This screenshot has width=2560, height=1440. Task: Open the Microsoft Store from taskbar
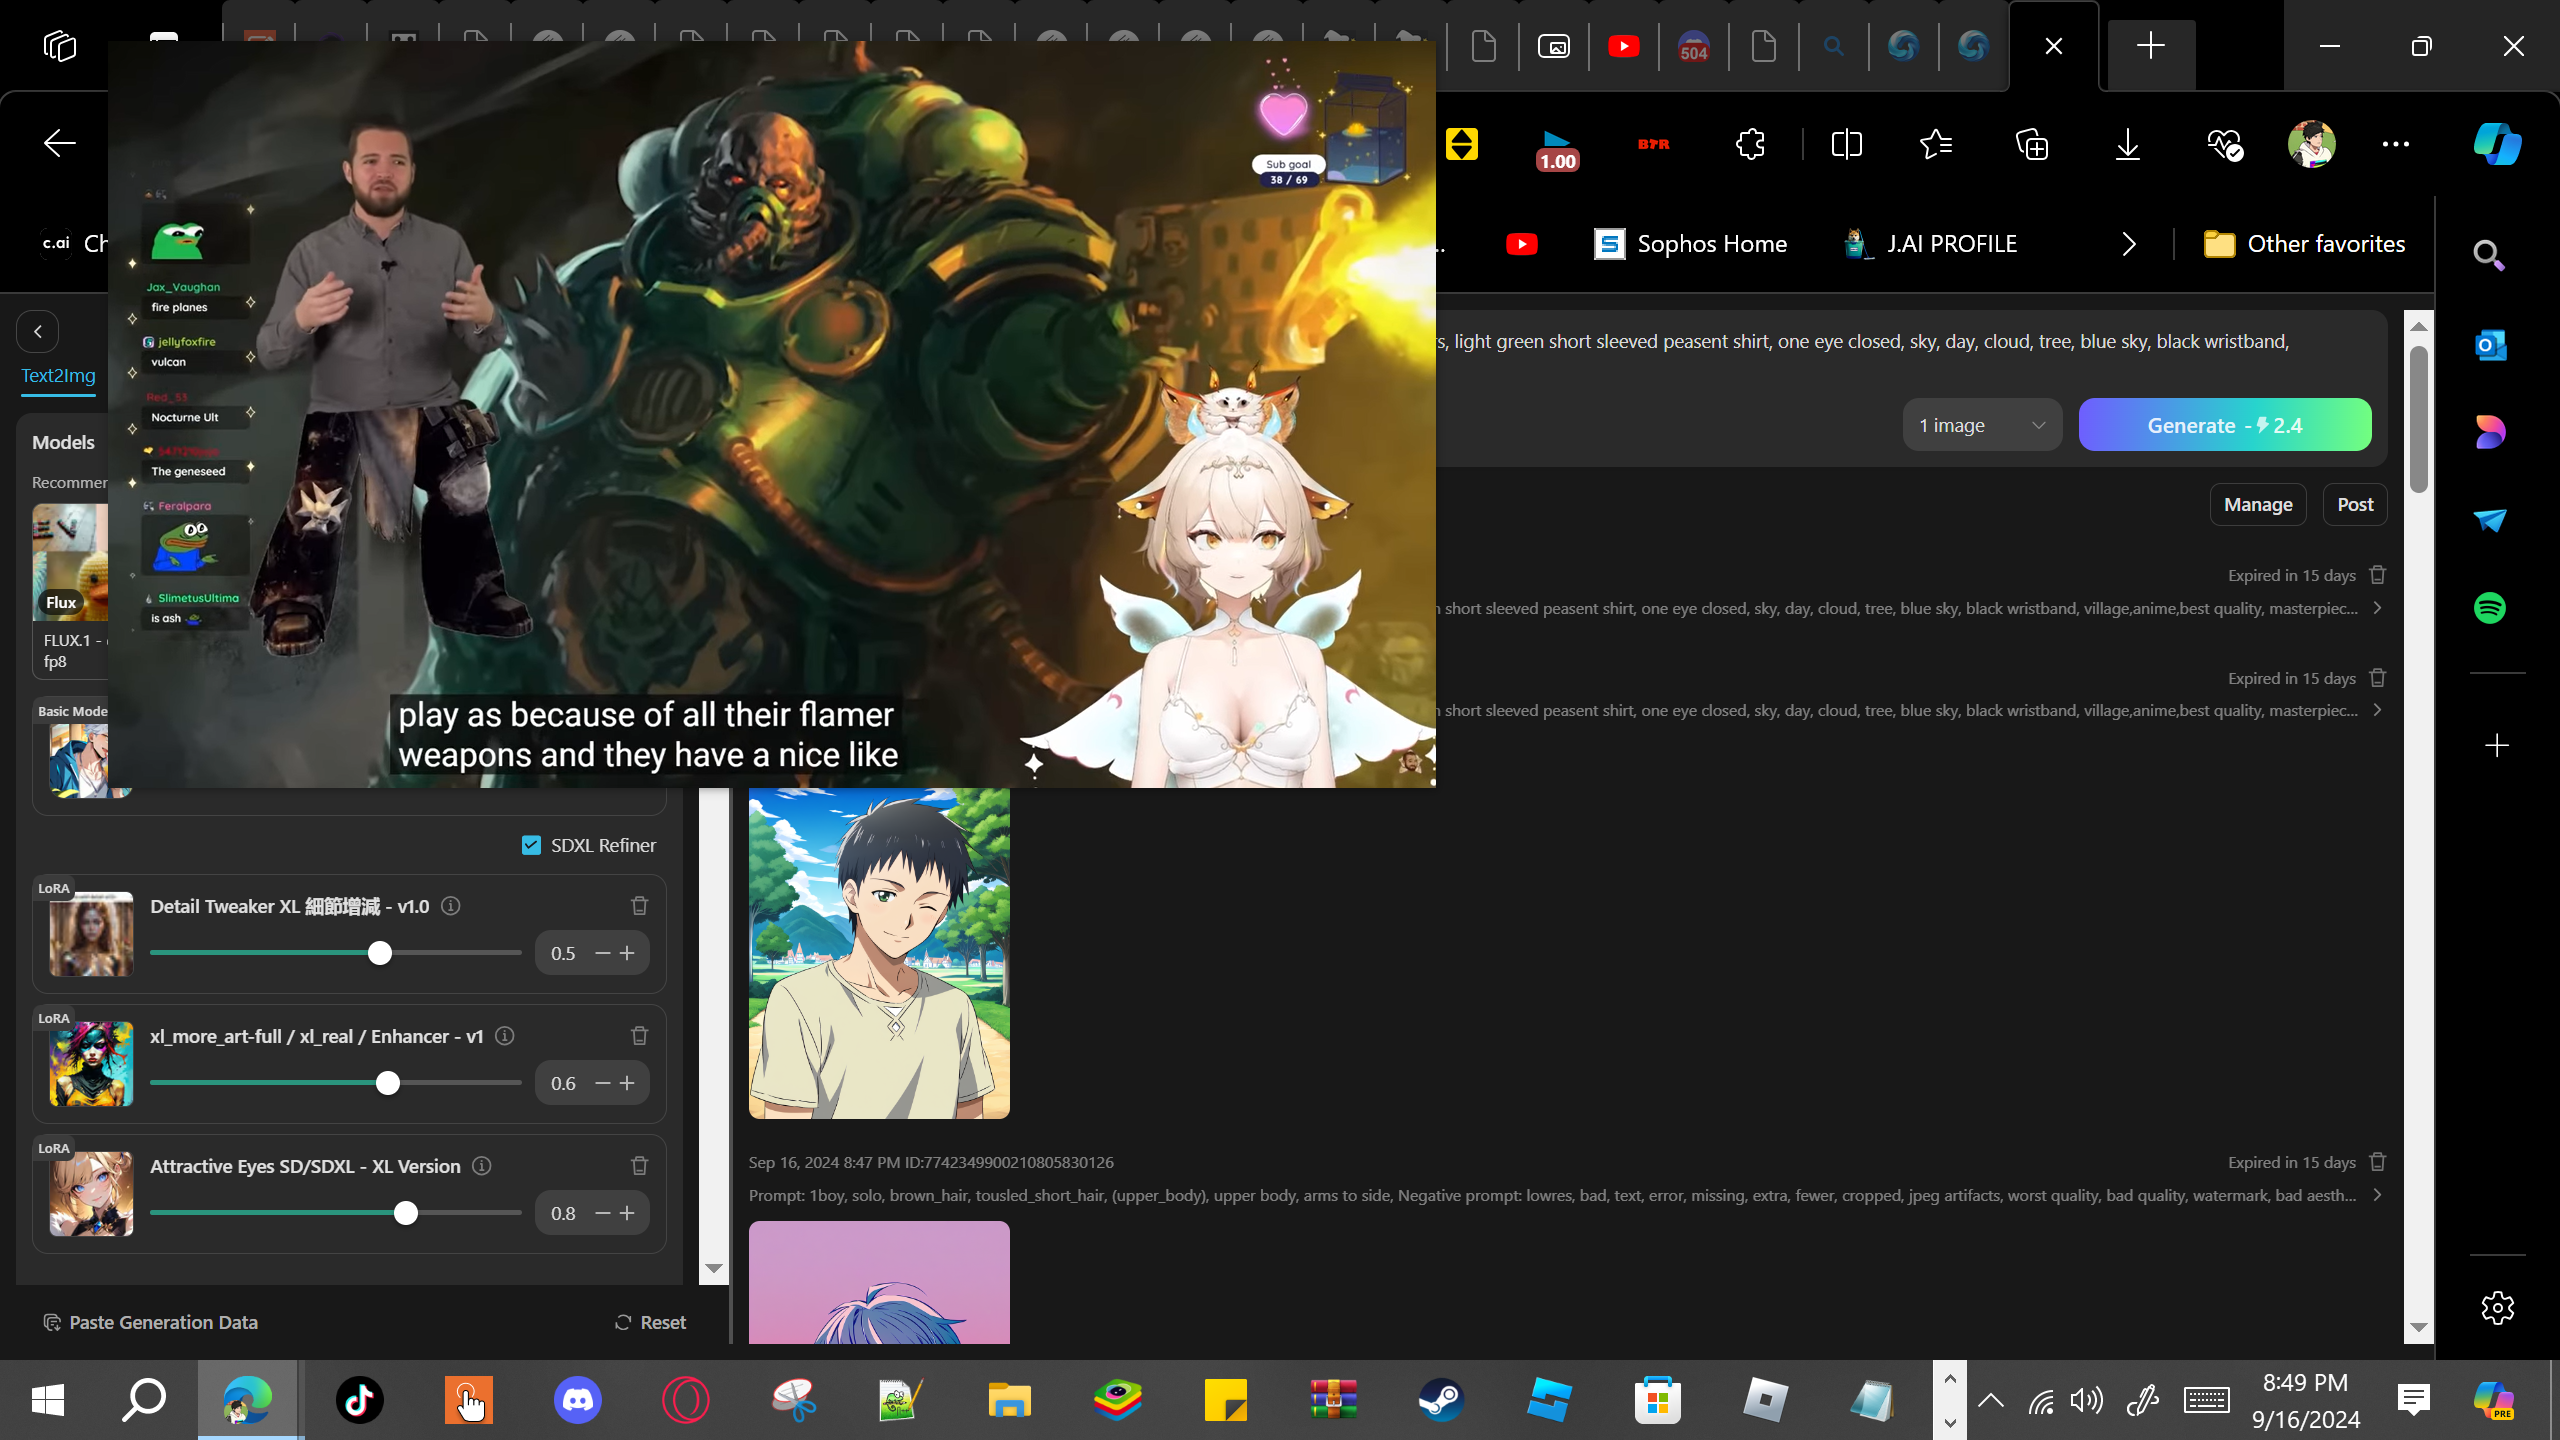pos(1657,1400)
